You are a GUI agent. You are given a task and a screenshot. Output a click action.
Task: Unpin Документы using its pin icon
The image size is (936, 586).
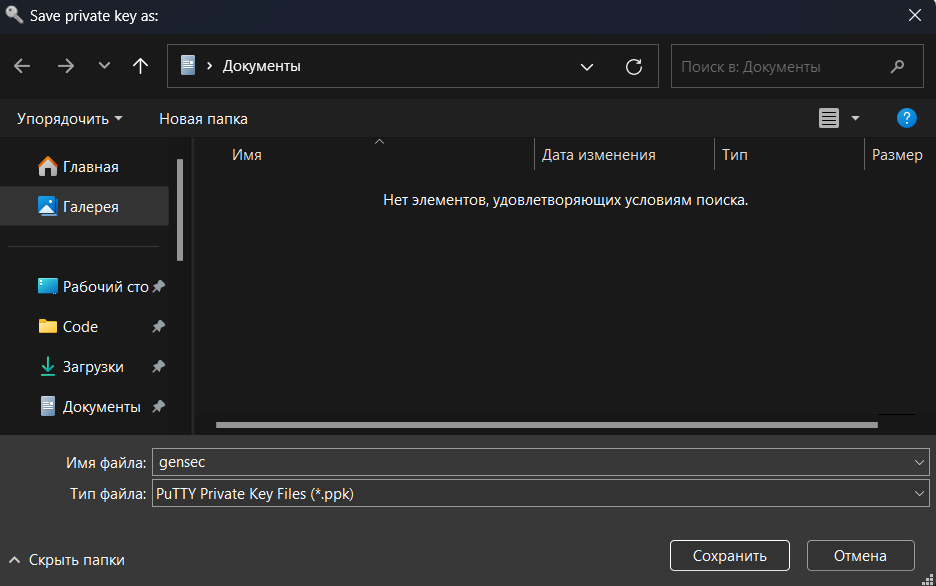(x=158, y=406)
